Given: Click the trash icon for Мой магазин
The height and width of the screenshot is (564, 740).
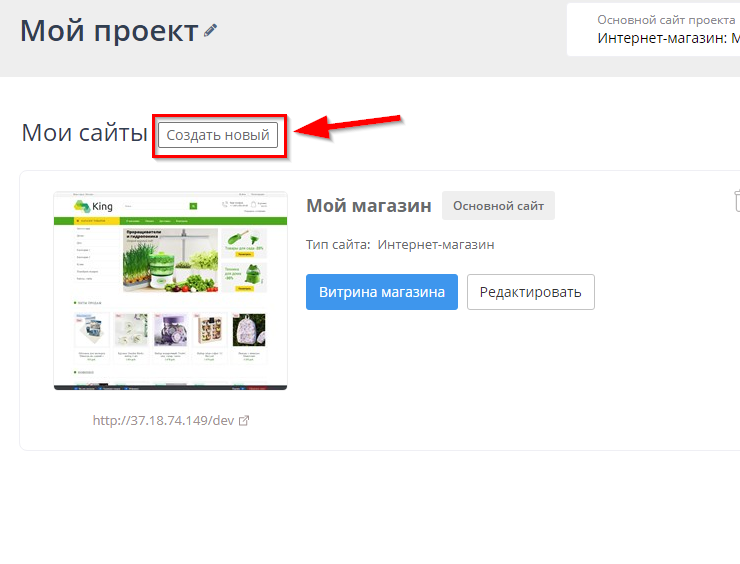Looking at the screenshot, I should coord(735,201).
